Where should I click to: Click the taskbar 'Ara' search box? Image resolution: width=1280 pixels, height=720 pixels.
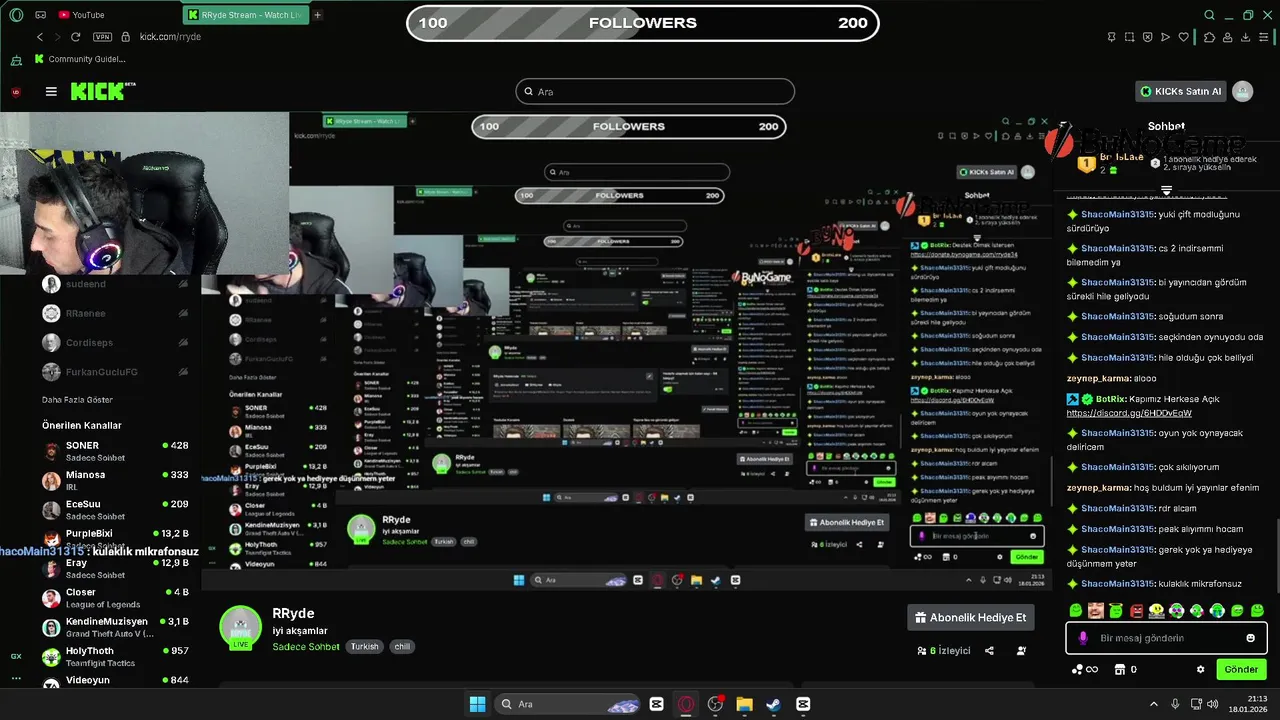coord(568,704)
